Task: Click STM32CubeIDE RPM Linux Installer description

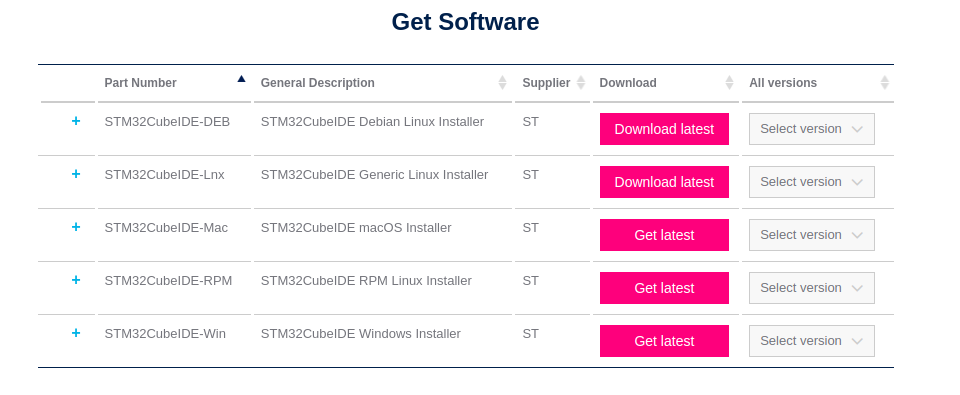Action: 366,280
